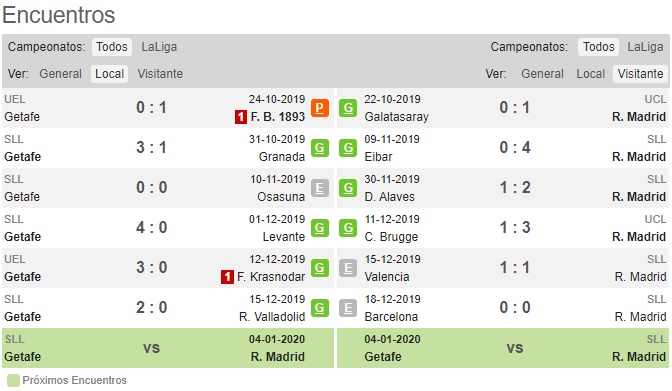This screenshot has width=672, height=391.
Task: Switch right view to Local
Action: pos(591,74)
